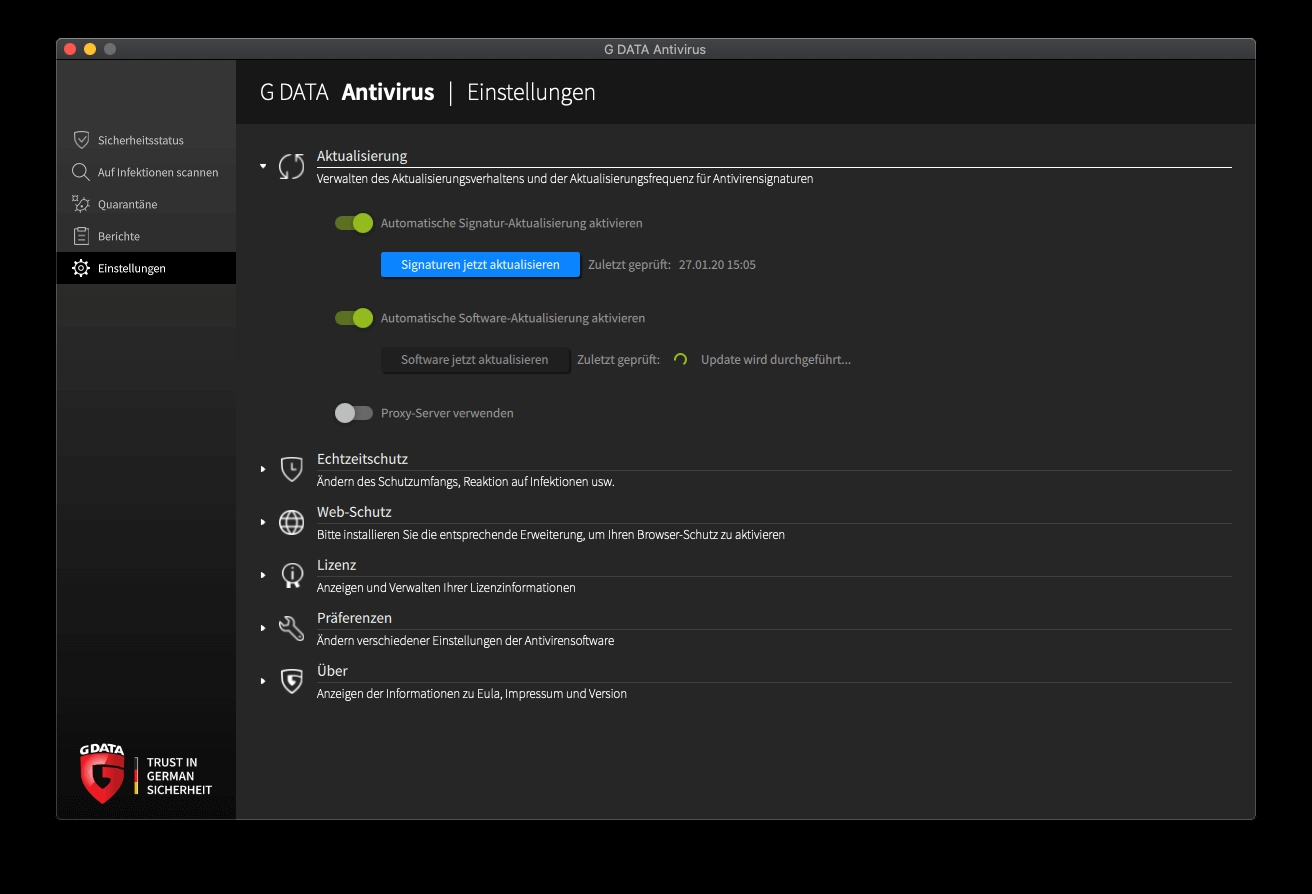The image size is (1312, 894).
Task: Click the Aktualisierung refresh arrows icon
Action: point(291,167)
